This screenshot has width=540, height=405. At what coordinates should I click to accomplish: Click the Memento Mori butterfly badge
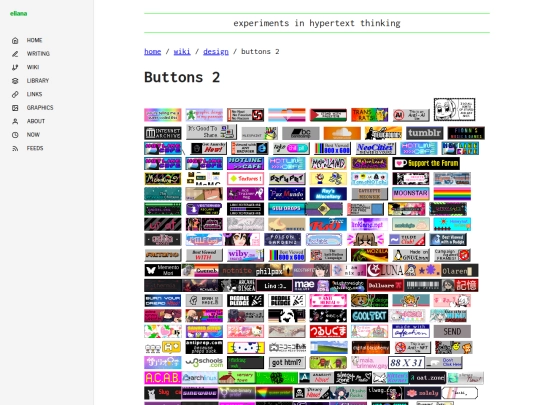[x=163, y=270]
